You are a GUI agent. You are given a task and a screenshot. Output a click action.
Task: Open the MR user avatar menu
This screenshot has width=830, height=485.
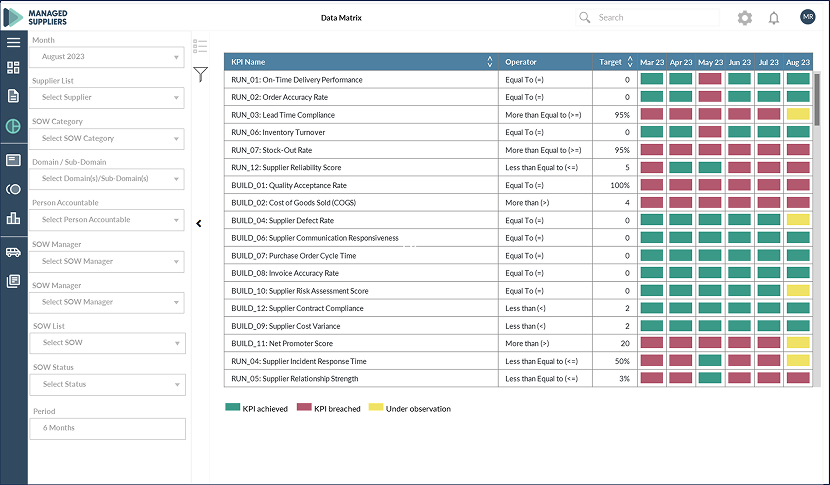808,17
